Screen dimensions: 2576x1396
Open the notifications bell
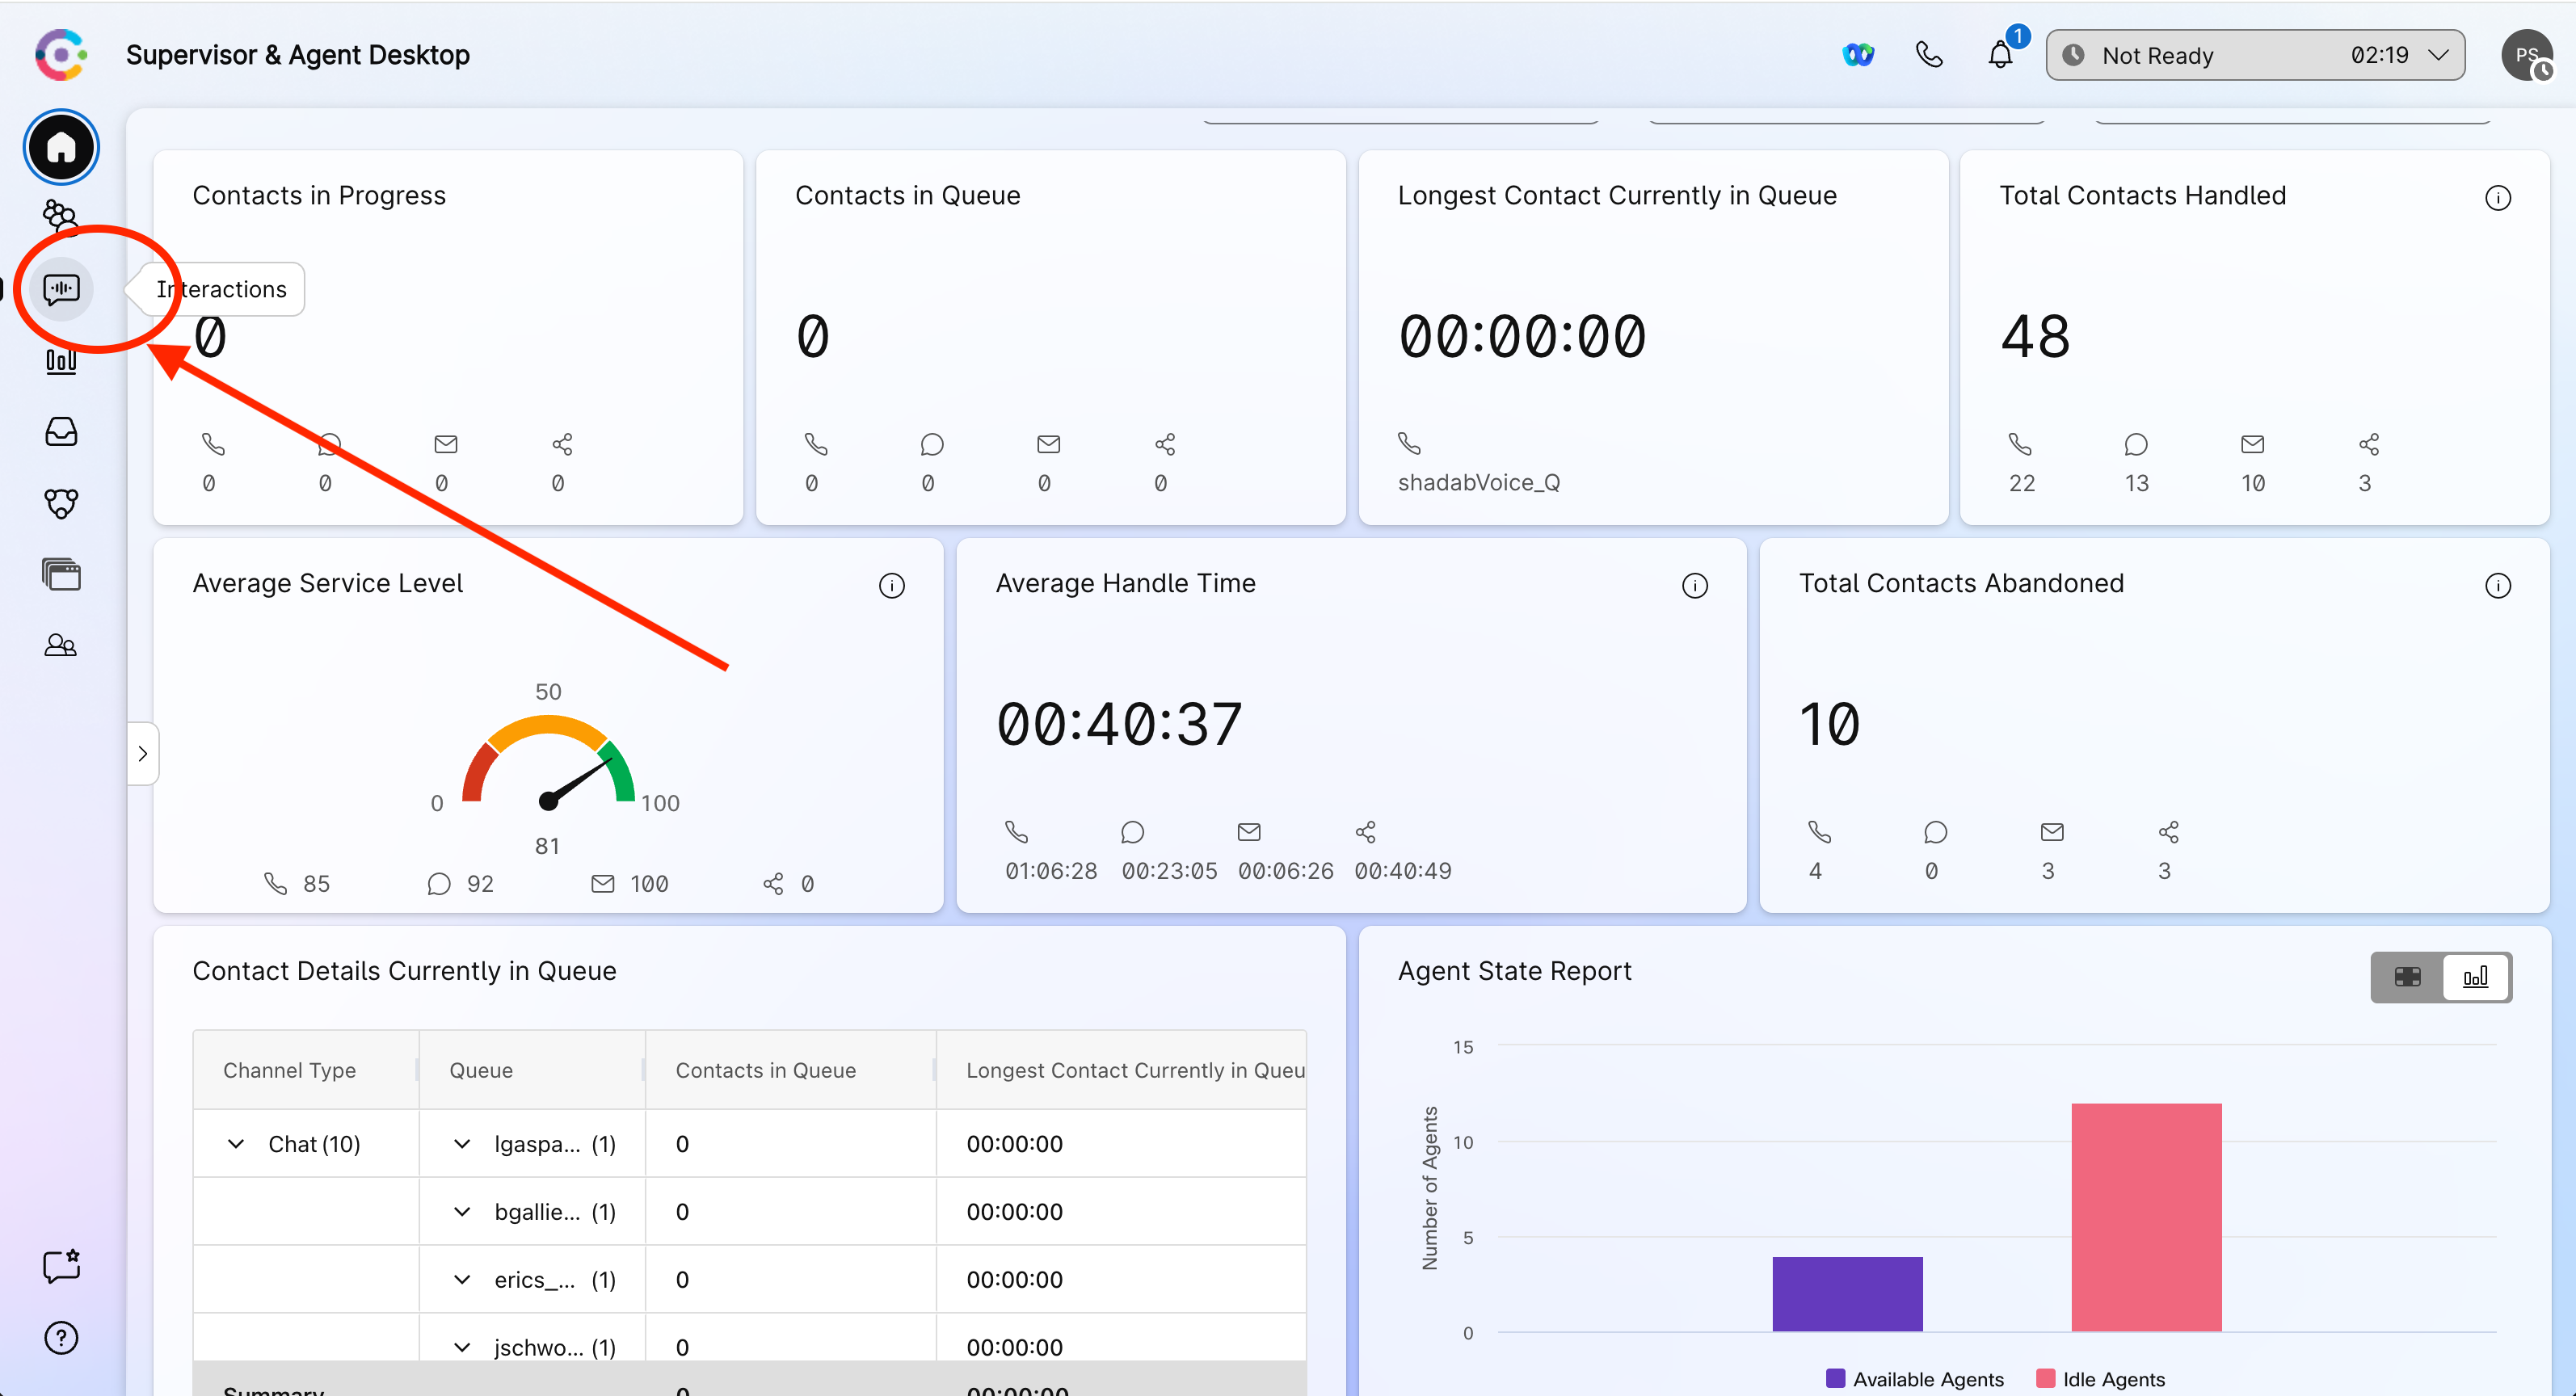2000,55
